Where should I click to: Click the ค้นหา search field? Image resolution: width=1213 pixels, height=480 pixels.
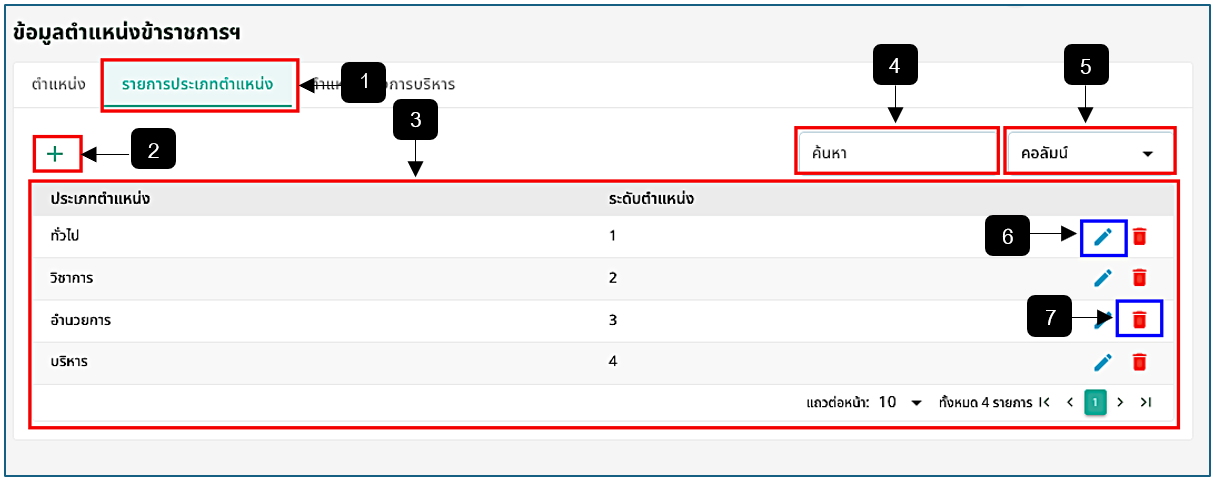(x=897, y=154)
